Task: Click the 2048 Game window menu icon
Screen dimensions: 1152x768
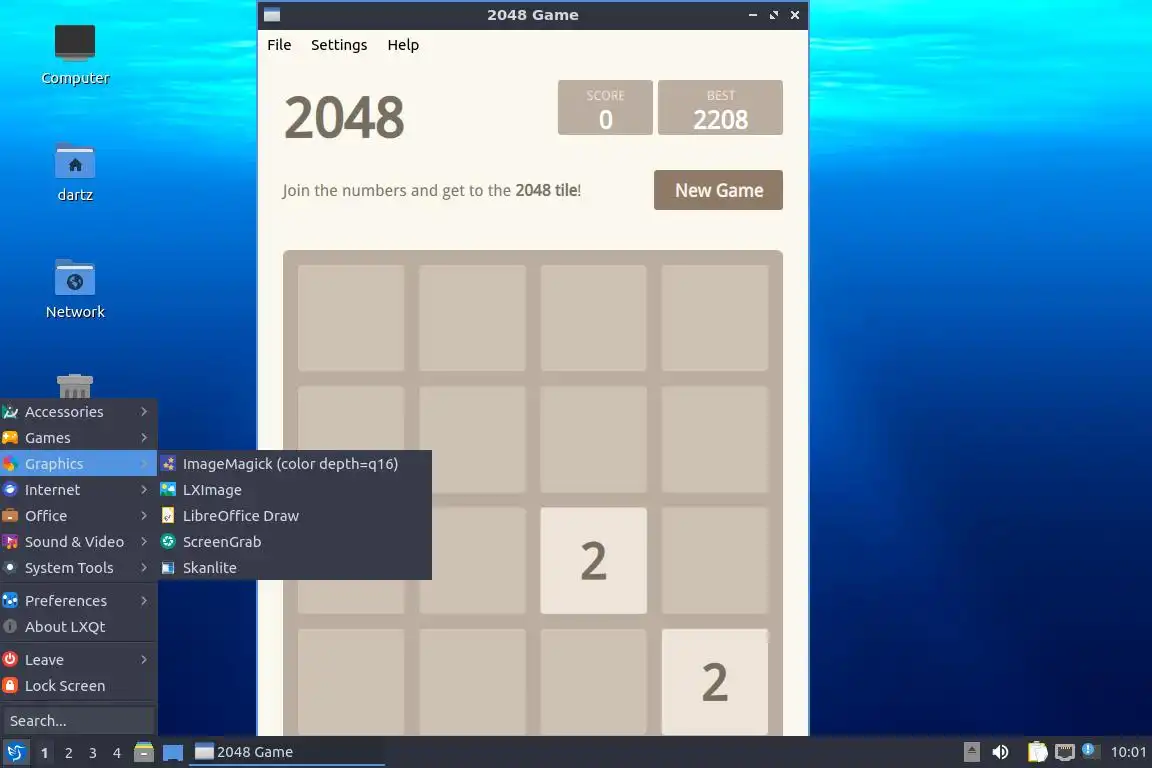Action: pos(272,15)
